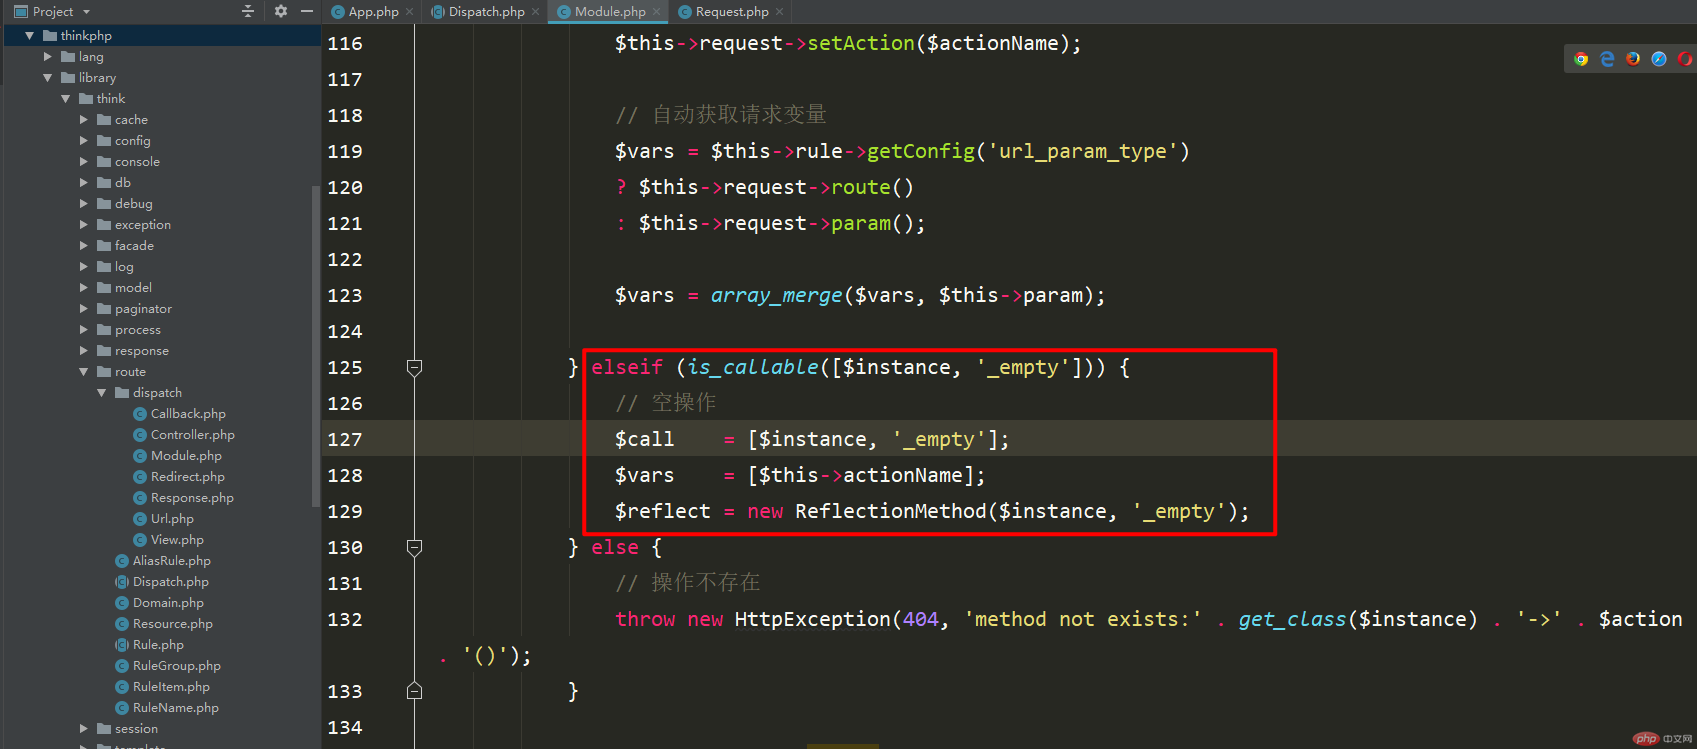Open Domain.php file
The image size is (1697, 749).
[168, 602]
